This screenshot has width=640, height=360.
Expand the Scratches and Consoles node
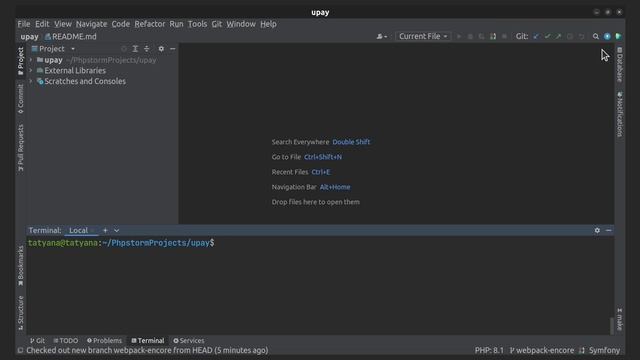(x=31, y=81)
